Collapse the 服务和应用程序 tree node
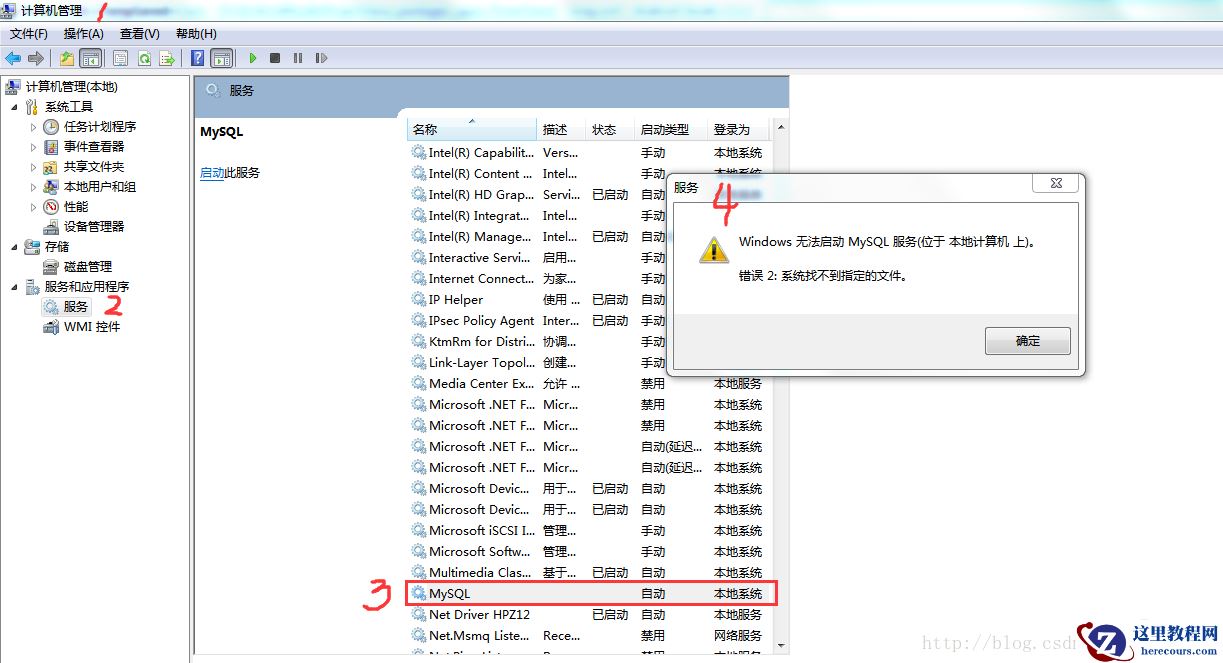Viewport: 1223px width, 663px height. (14, 287)
